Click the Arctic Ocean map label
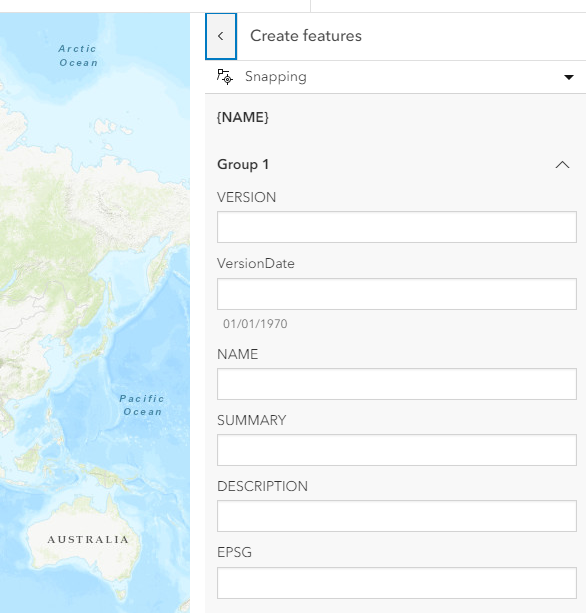Viewport: 586px width, 613px height. click(78, 56)
